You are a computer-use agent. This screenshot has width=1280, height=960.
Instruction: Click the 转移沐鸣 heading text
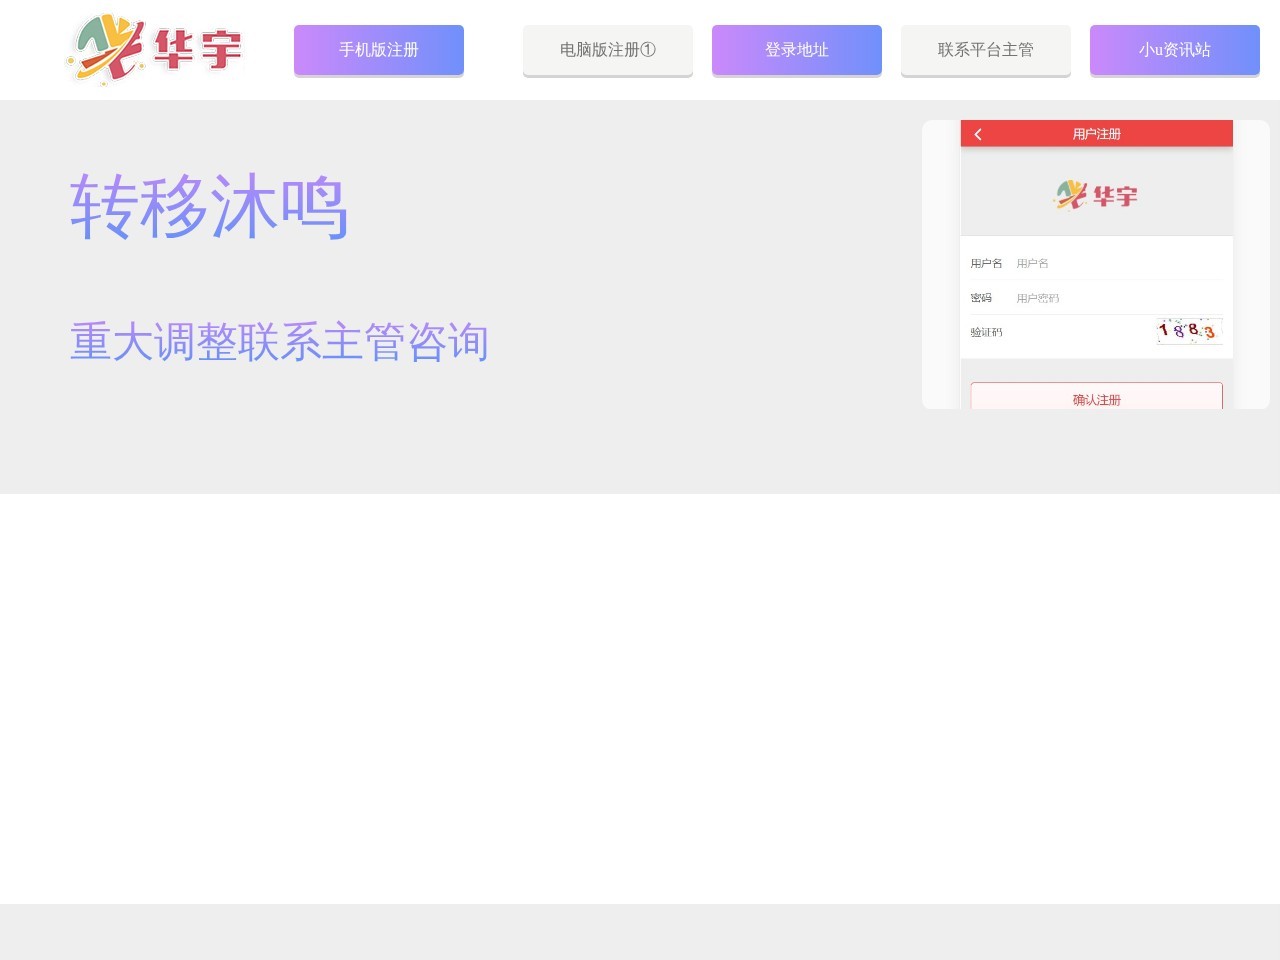coord(208,207)
